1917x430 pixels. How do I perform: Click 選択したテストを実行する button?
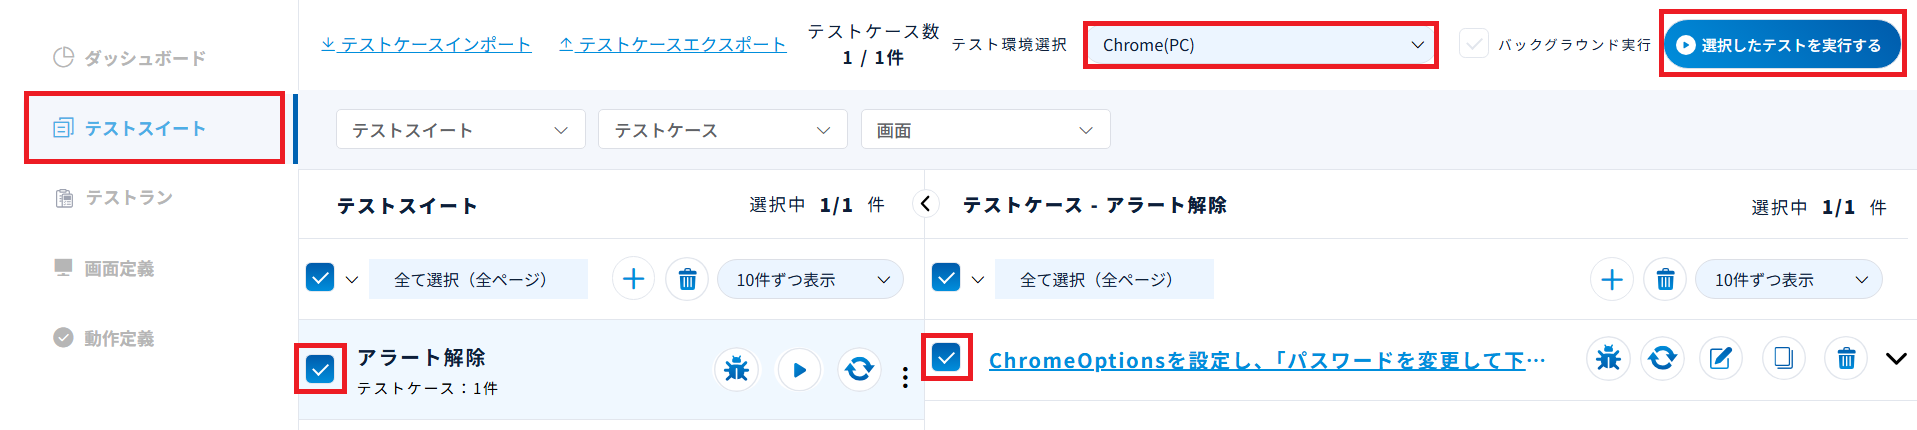[x=1781, y=45]
